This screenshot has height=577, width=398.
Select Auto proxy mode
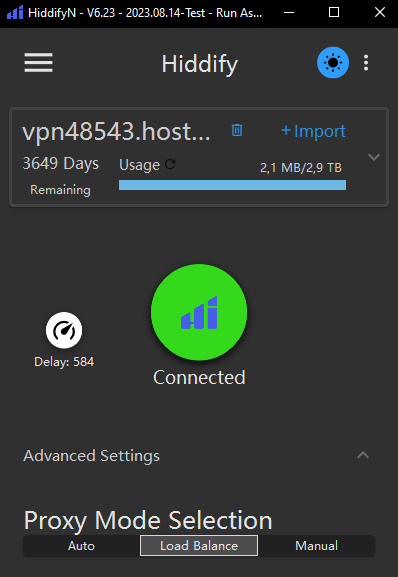(x=81, y=545)
